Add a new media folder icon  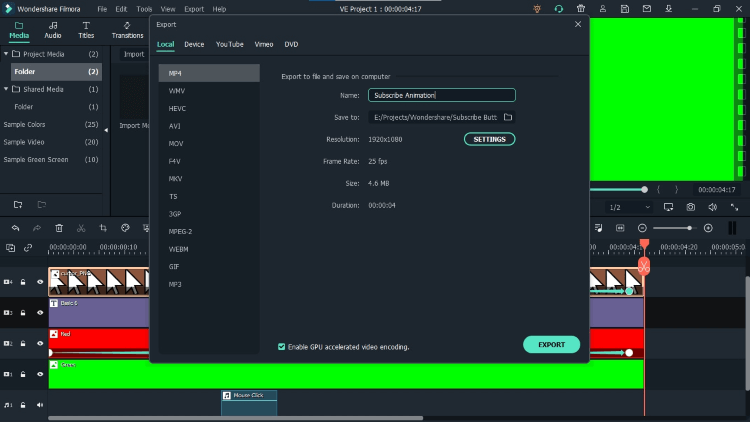tap(18, 205)
